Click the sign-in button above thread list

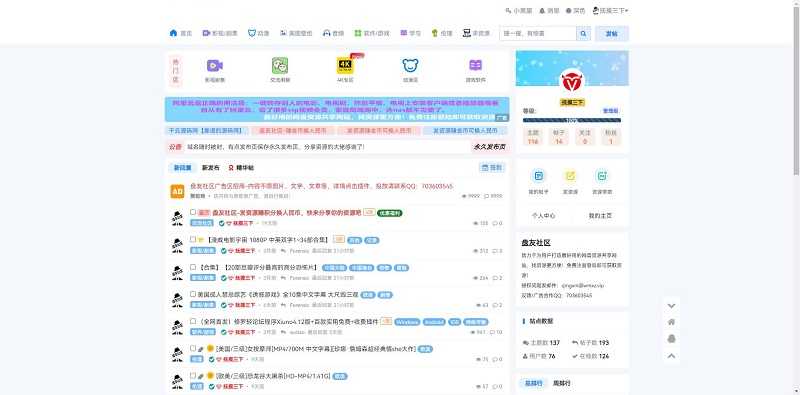pos(492,167)
